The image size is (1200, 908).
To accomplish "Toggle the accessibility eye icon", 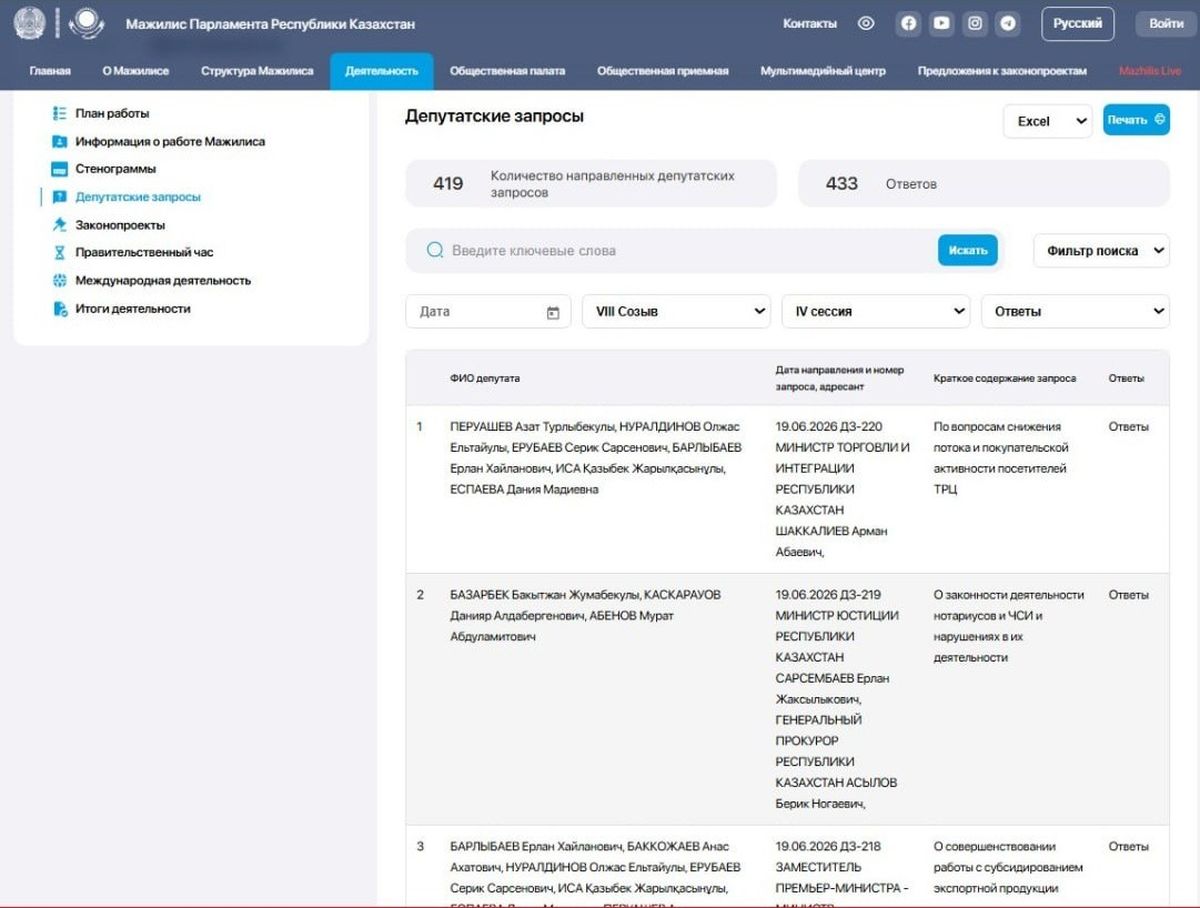I will pos(866,24).
